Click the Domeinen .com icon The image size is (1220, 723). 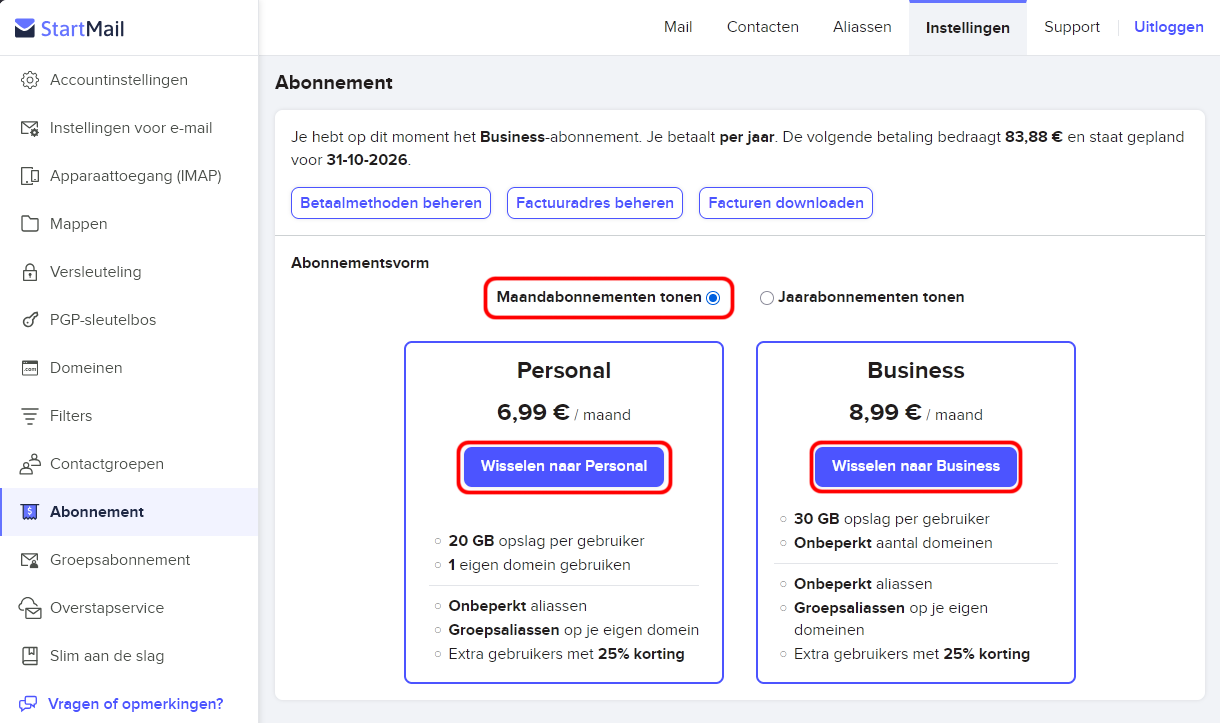(x=30, y=368)
